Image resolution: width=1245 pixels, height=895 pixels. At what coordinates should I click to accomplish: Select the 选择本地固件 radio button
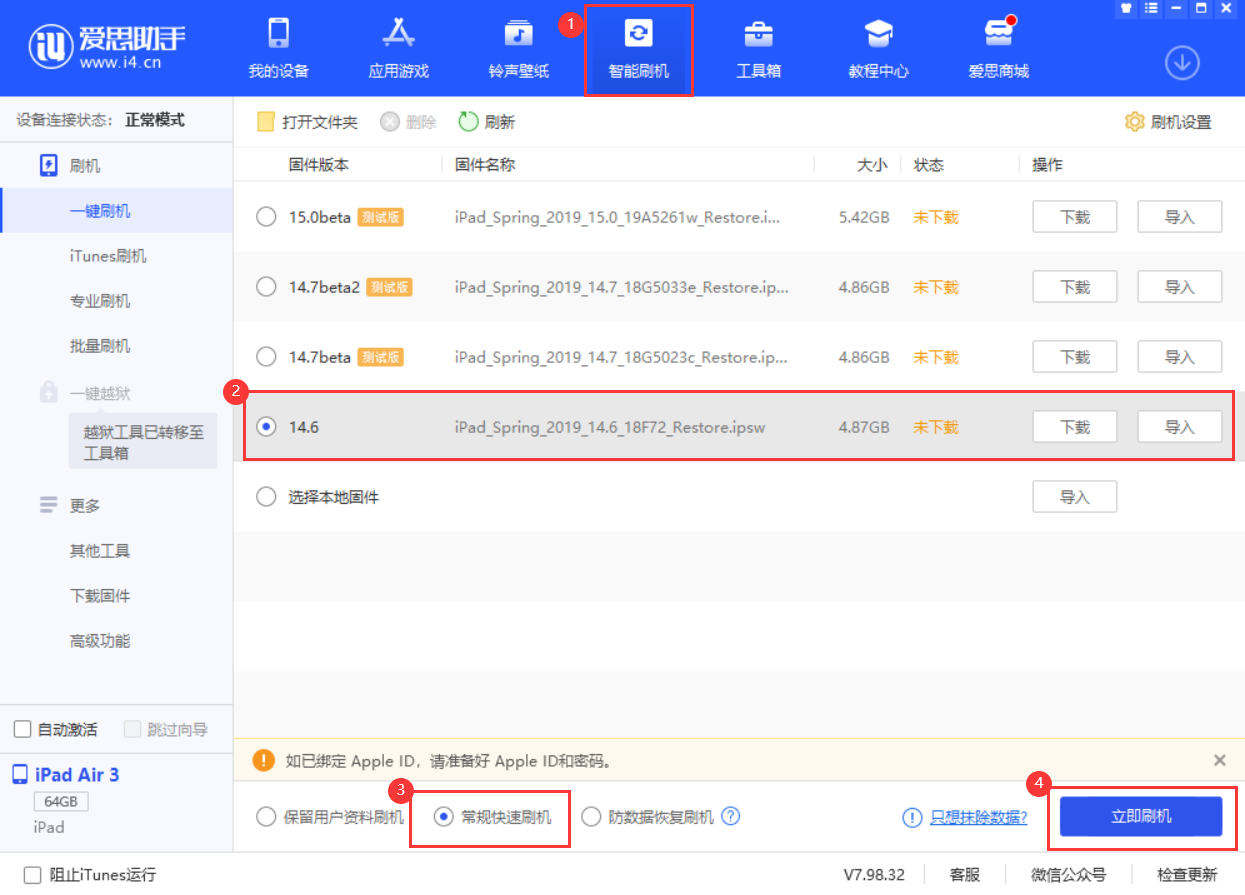pos(266,496)
